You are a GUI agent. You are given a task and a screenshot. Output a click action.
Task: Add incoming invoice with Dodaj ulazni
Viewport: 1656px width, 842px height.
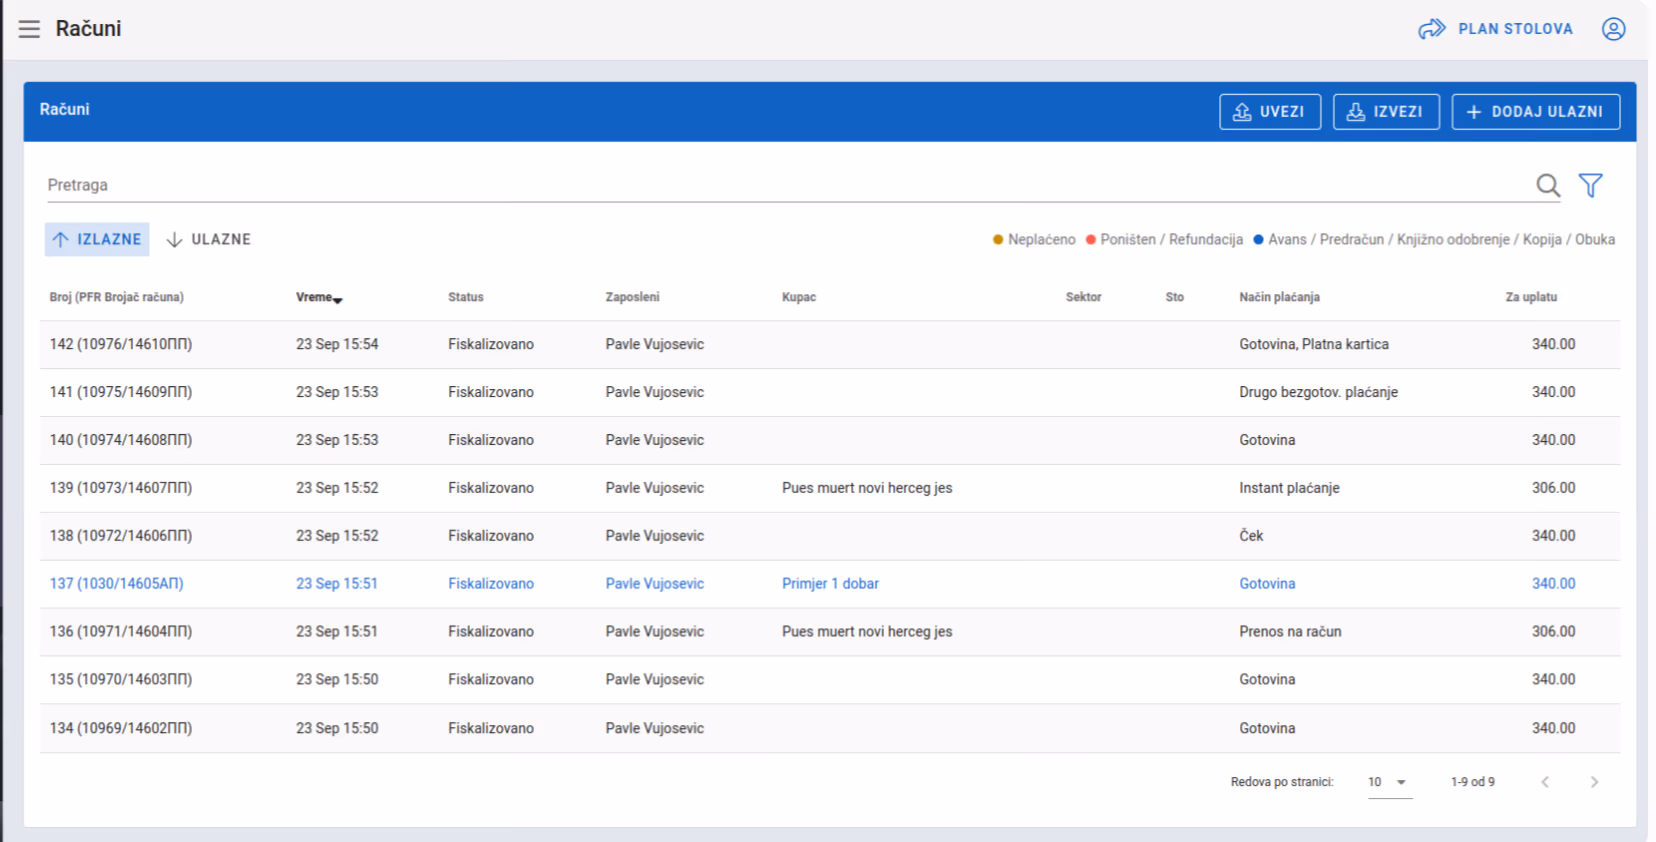(1536, 112)
